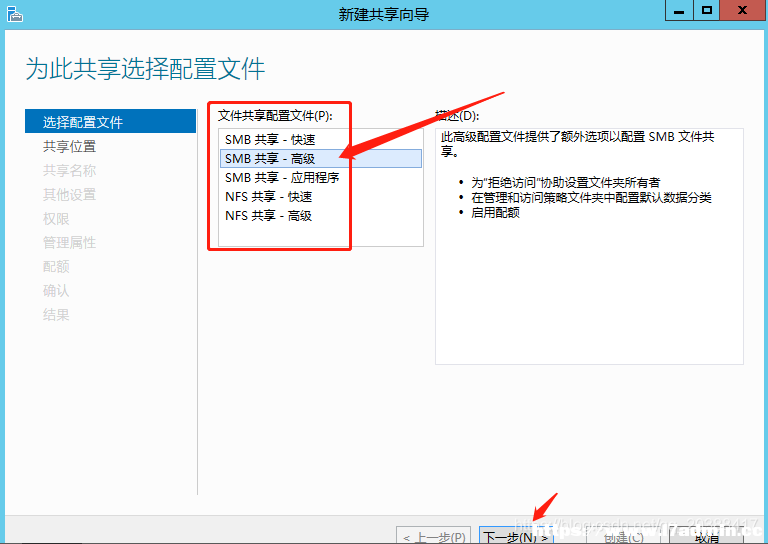Screen dimensions: 768x544
Task: Click the 配额 step in sidebar
Action: click(x=56, y=266)
